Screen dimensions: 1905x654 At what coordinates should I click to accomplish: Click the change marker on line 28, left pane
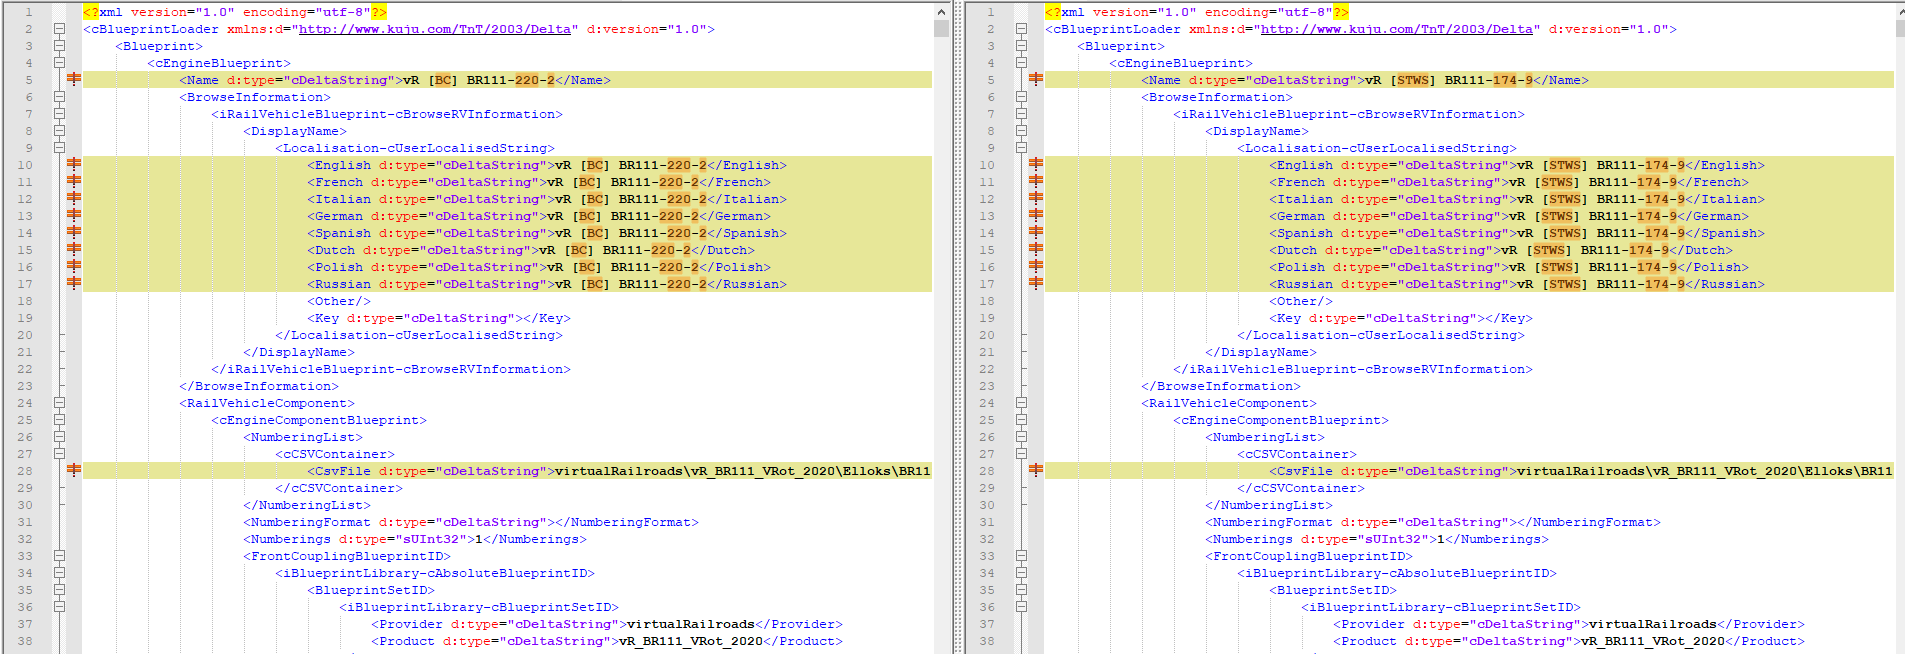74,470
